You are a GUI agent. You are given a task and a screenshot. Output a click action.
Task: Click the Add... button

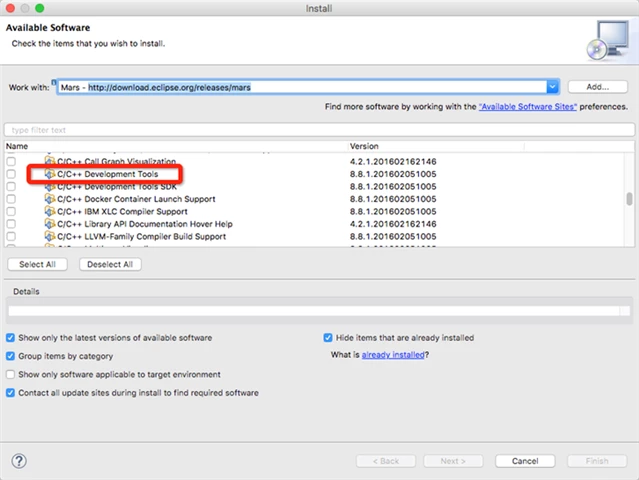(597, 87)
